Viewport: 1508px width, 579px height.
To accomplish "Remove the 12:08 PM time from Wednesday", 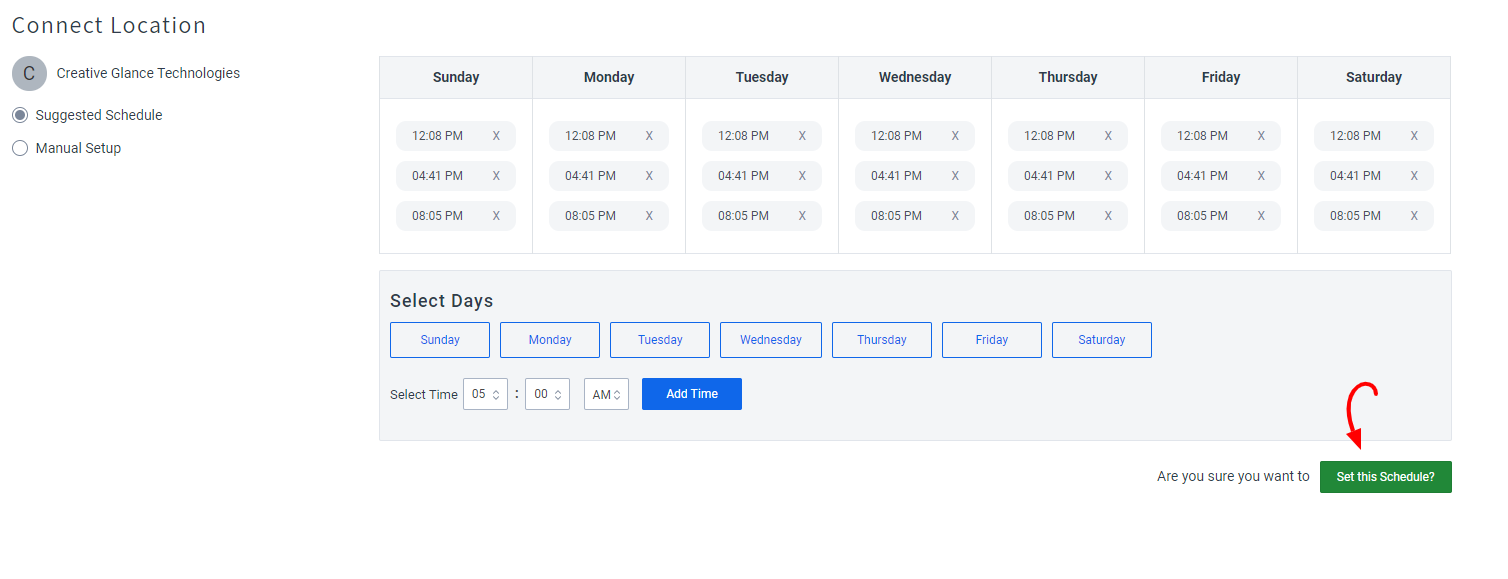I will click(955, 135).
